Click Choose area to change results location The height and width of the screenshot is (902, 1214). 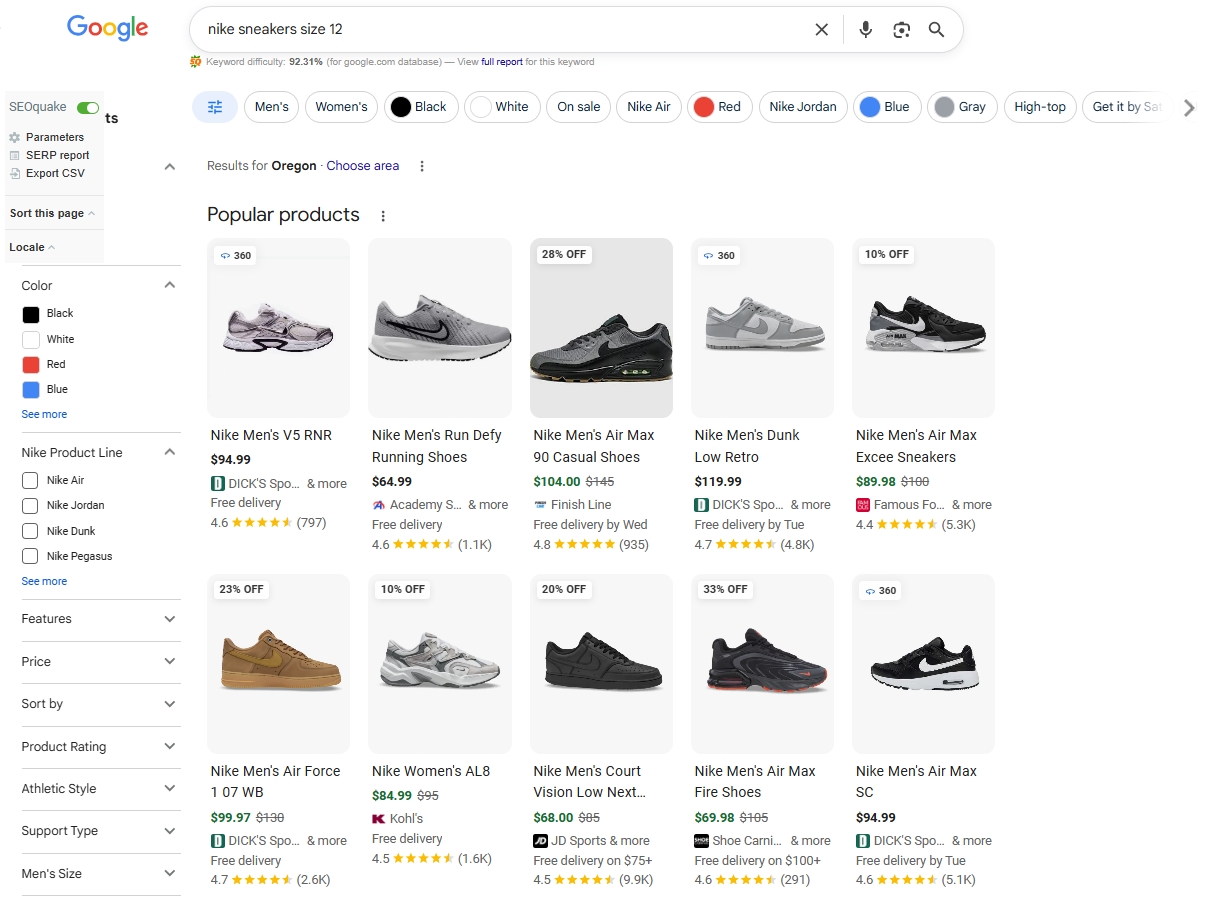point(362,165)
